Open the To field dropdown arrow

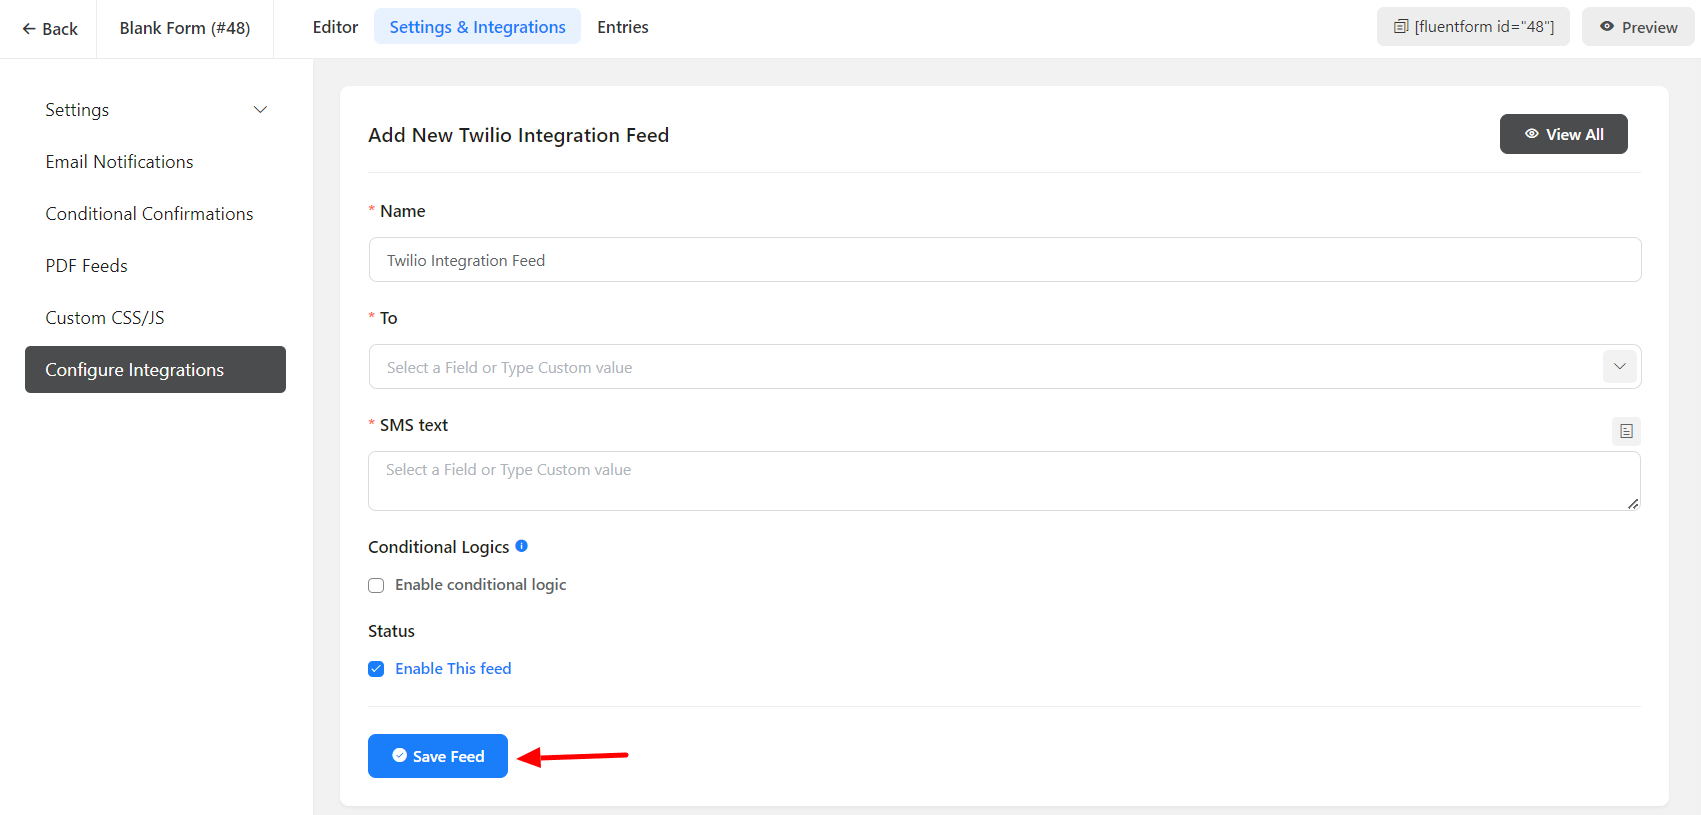coord(1619,367)
